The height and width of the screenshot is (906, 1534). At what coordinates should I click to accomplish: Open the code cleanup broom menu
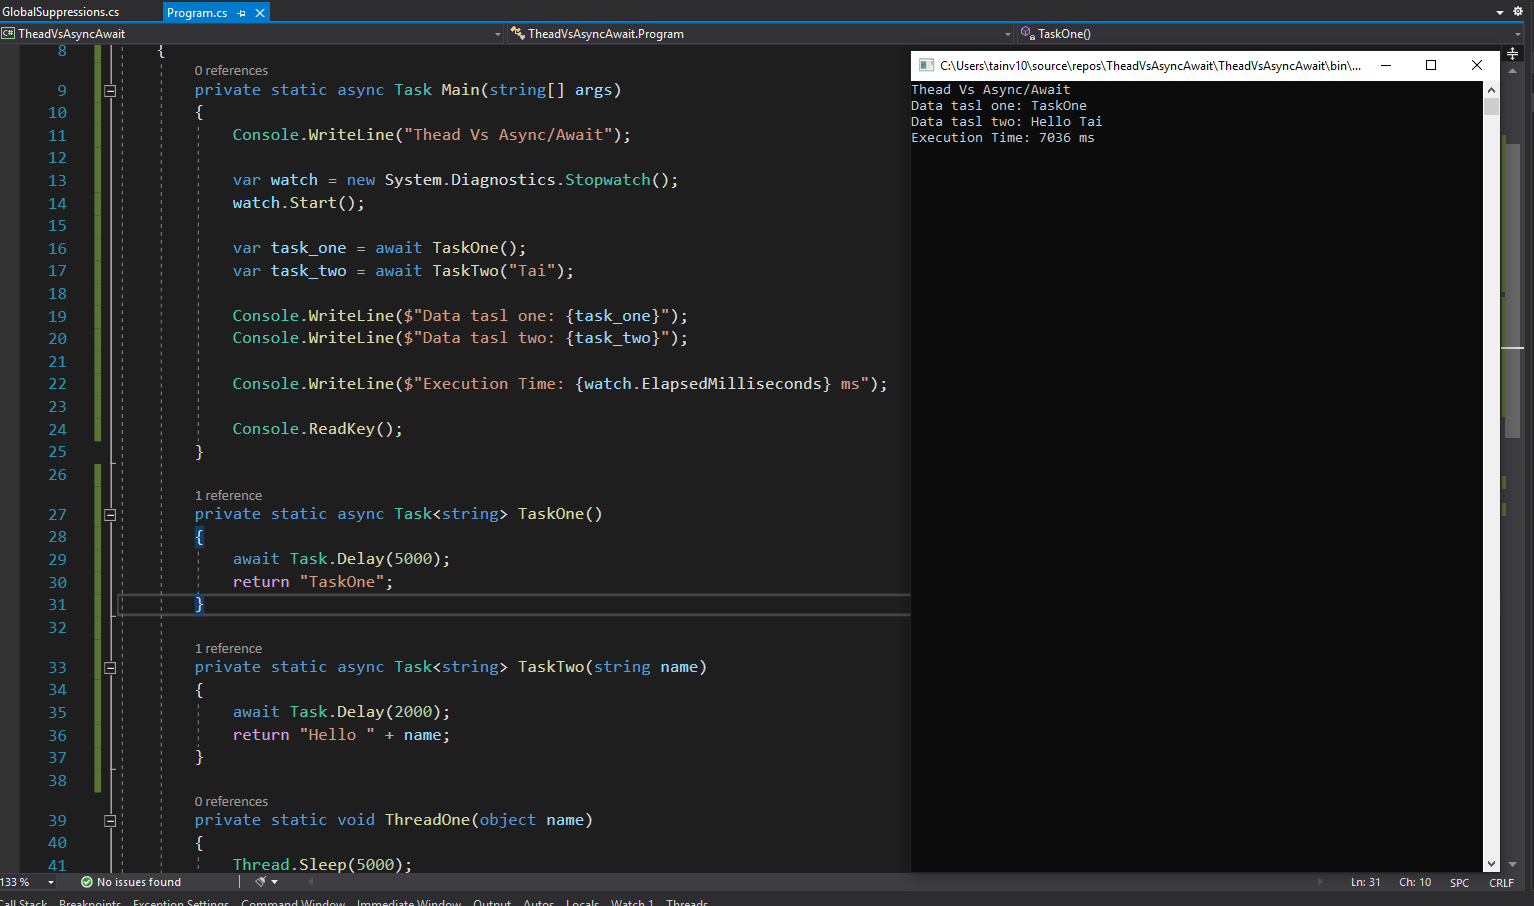tap(261, 882)
